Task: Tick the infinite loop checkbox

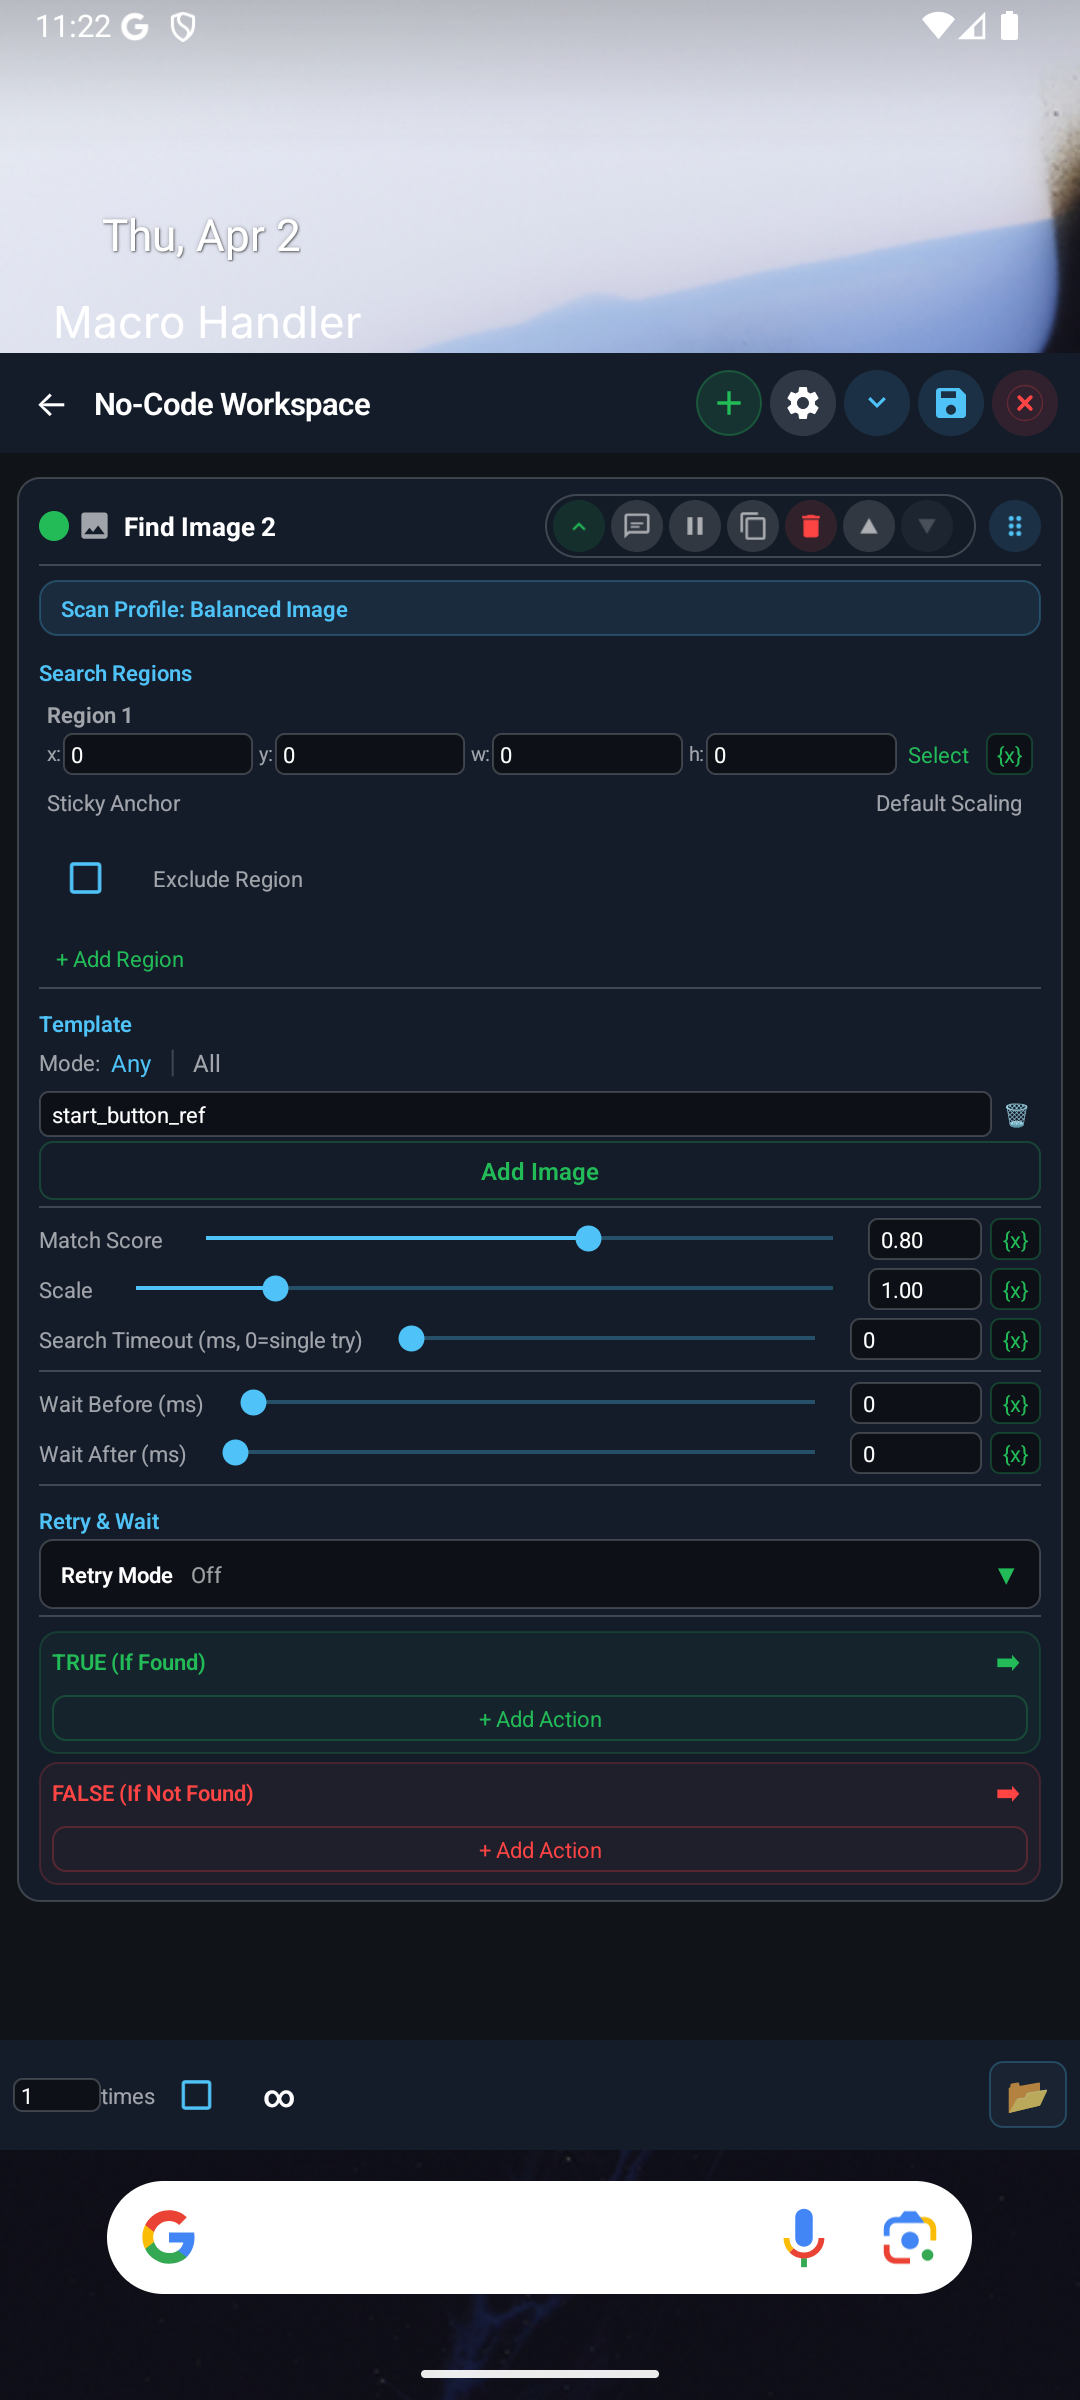Action: [x=197, y=2095]
